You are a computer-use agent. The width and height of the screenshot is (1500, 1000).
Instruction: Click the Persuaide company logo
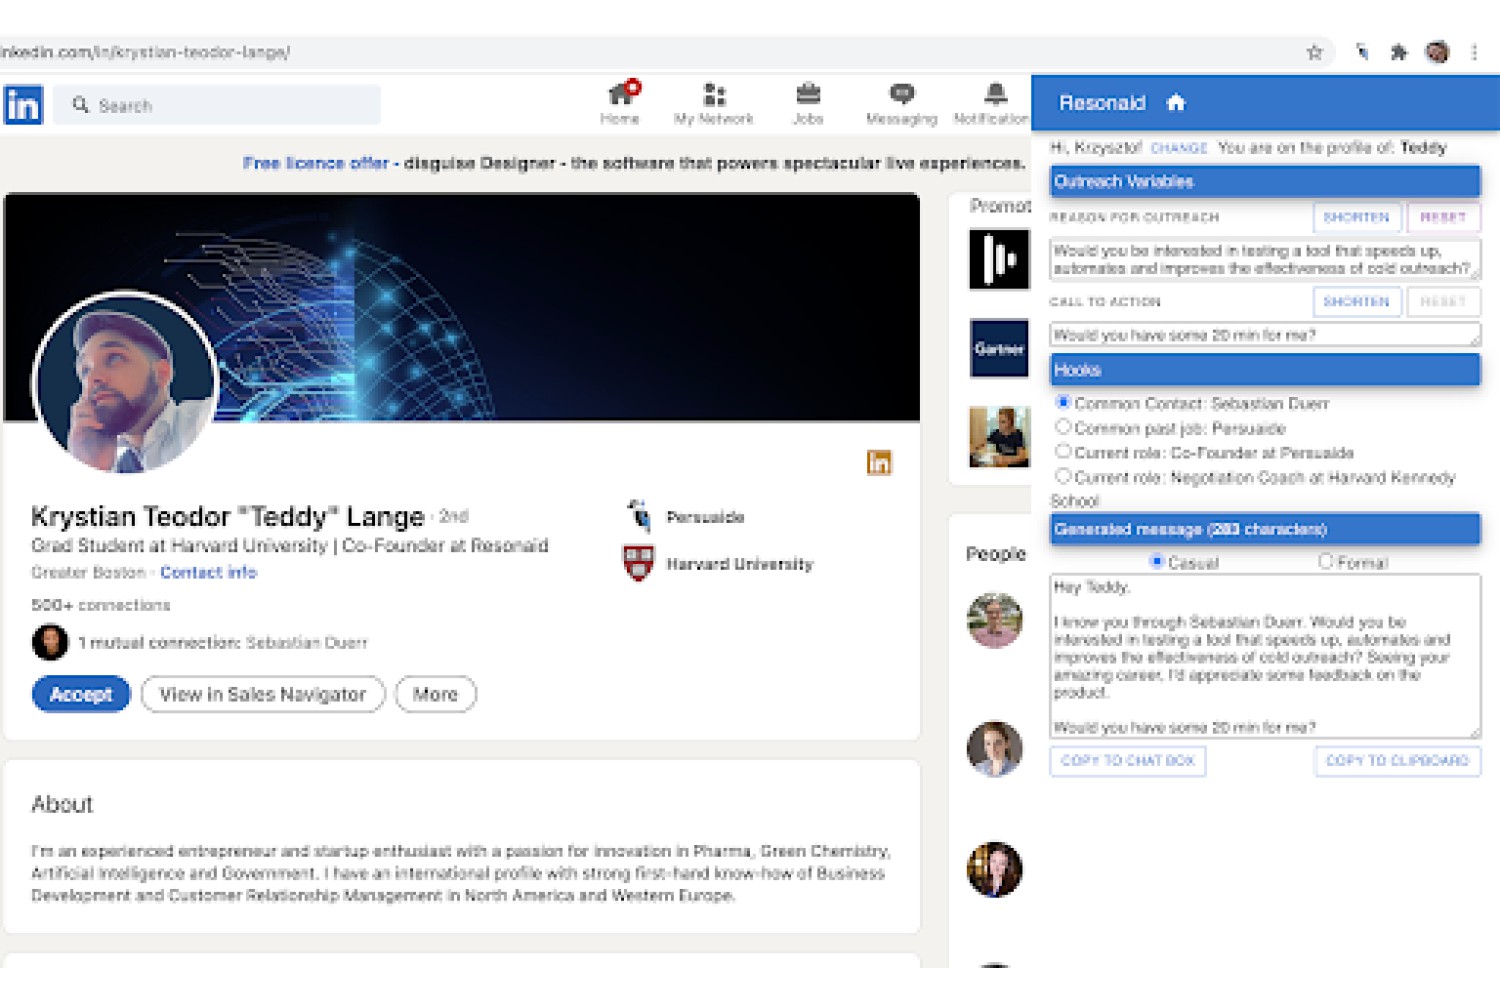tap(639, 516)
